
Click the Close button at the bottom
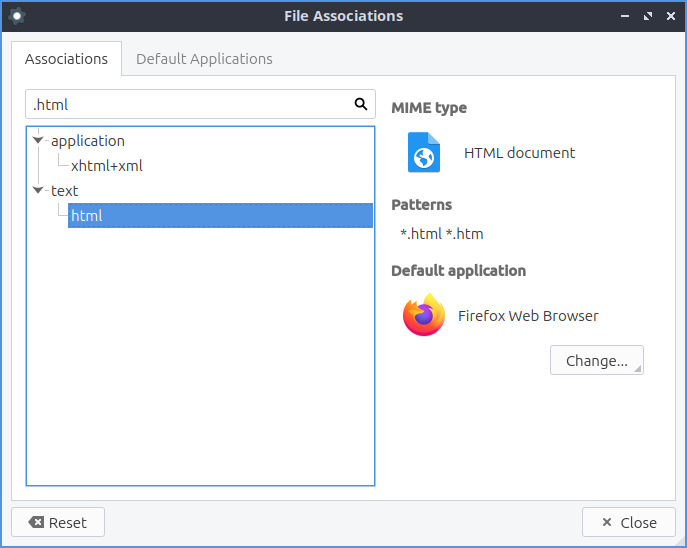(628, 522)
